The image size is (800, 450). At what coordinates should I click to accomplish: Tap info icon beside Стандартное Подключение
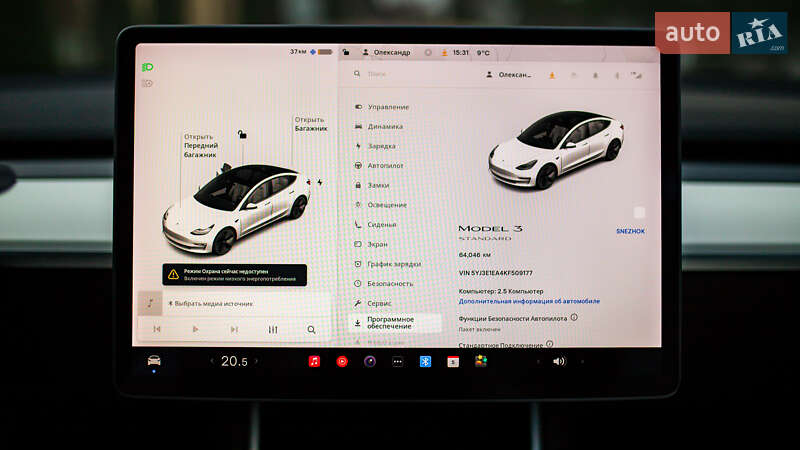point(549,344)
